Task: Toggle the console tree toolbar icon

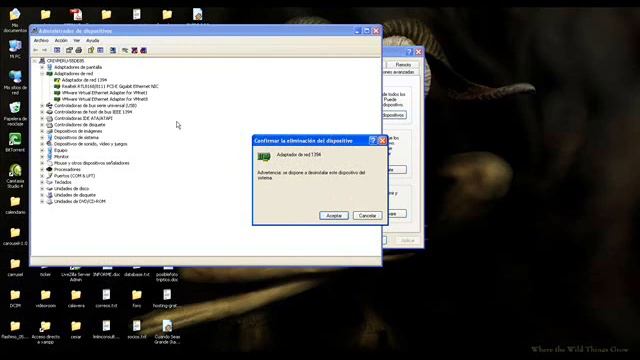Action: [x=57, y=50]
